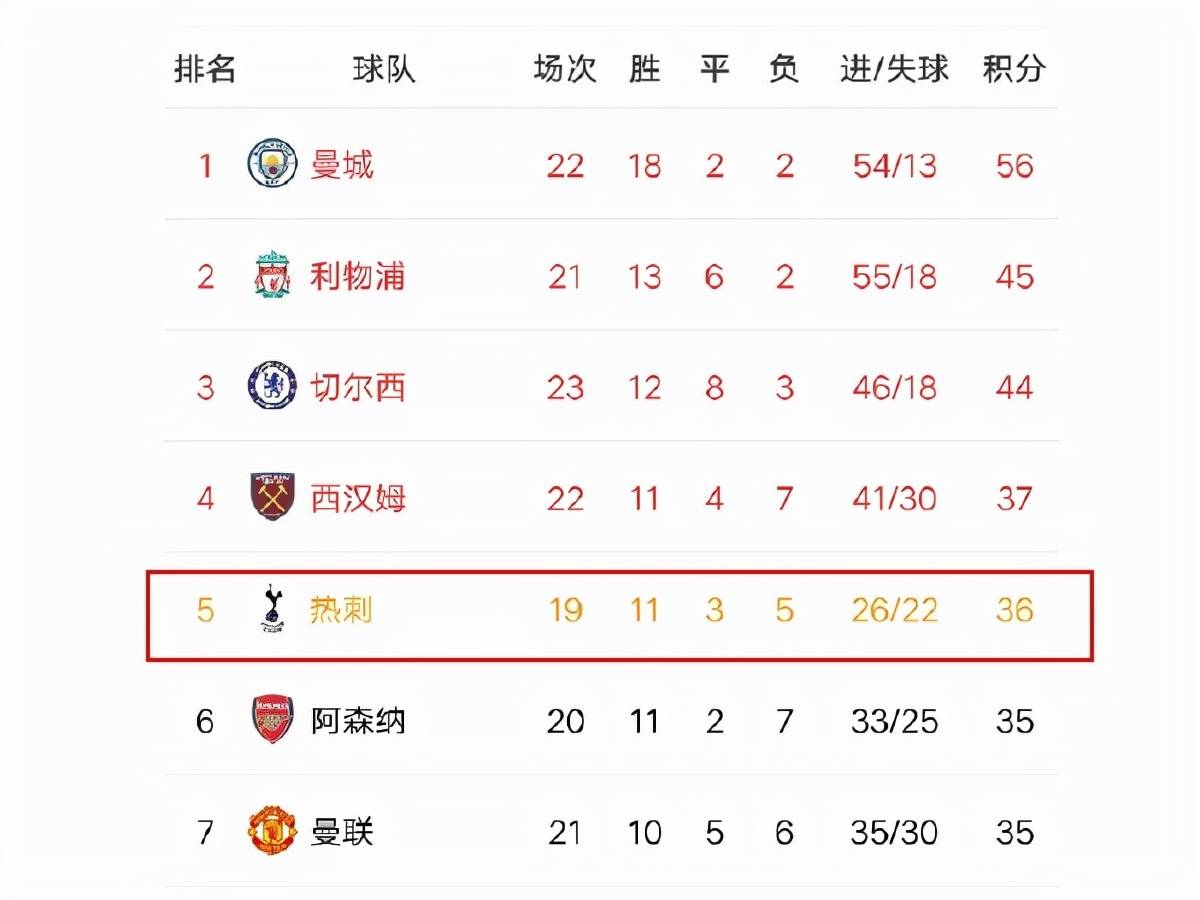Select team name 西汉姆
The width and height of the screenshot is (1200, 900).
pos(358,497)
